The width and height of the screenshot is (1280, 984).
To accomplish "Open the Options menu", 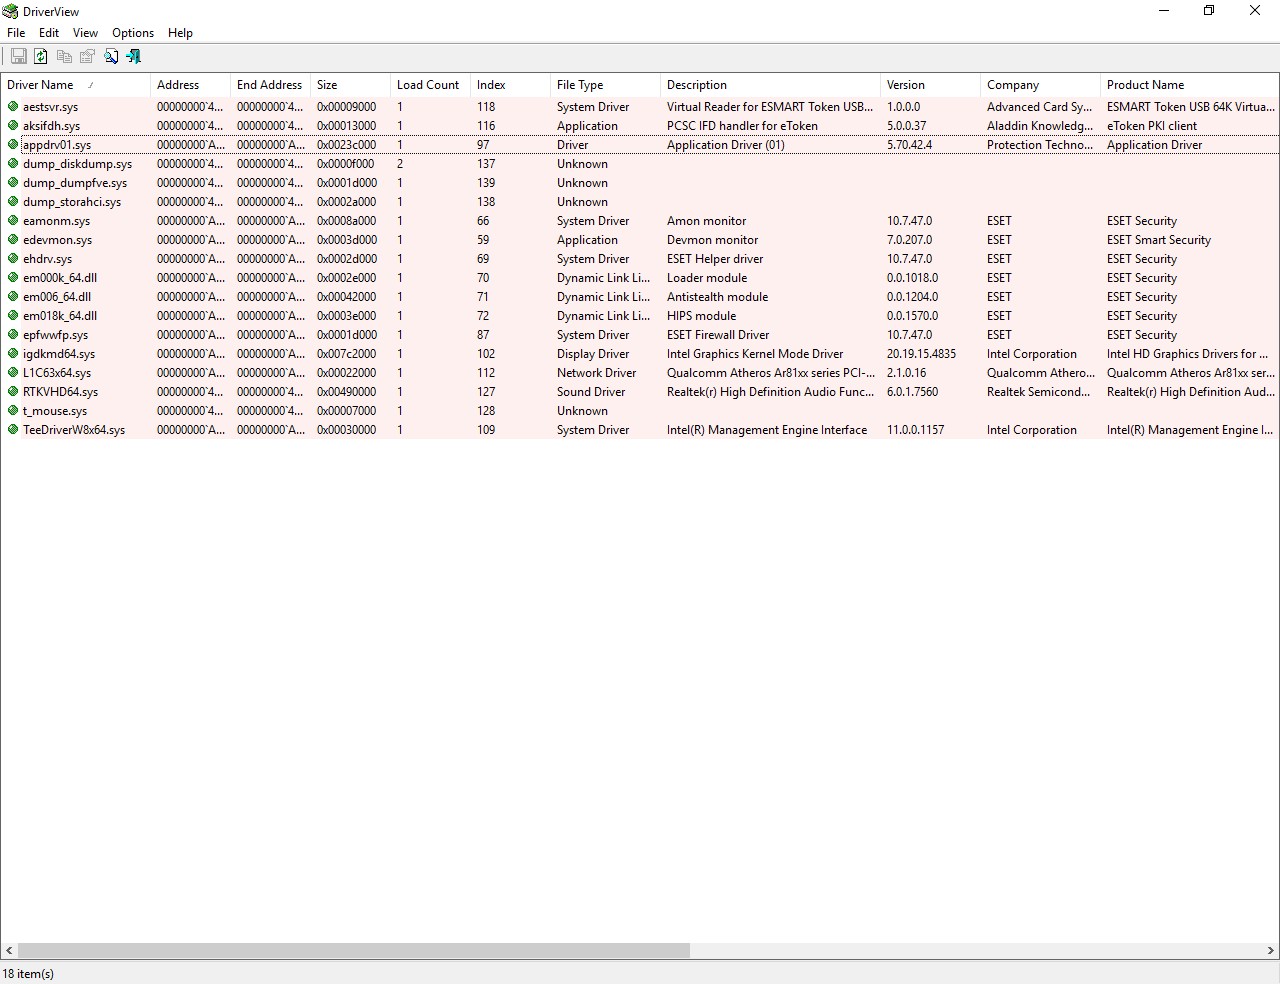I will point(133,33).
